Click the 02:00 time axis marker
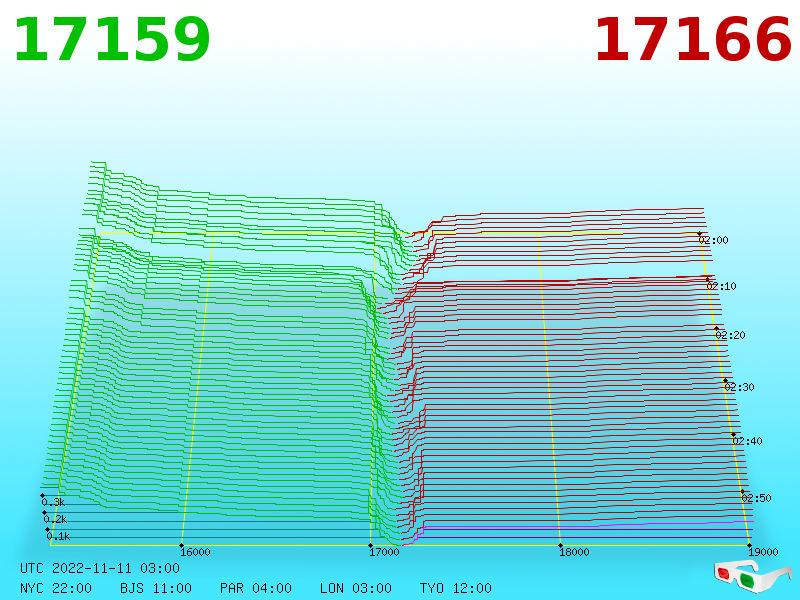The height and width of the screenshot is (600, 800). tap(713, 240)
